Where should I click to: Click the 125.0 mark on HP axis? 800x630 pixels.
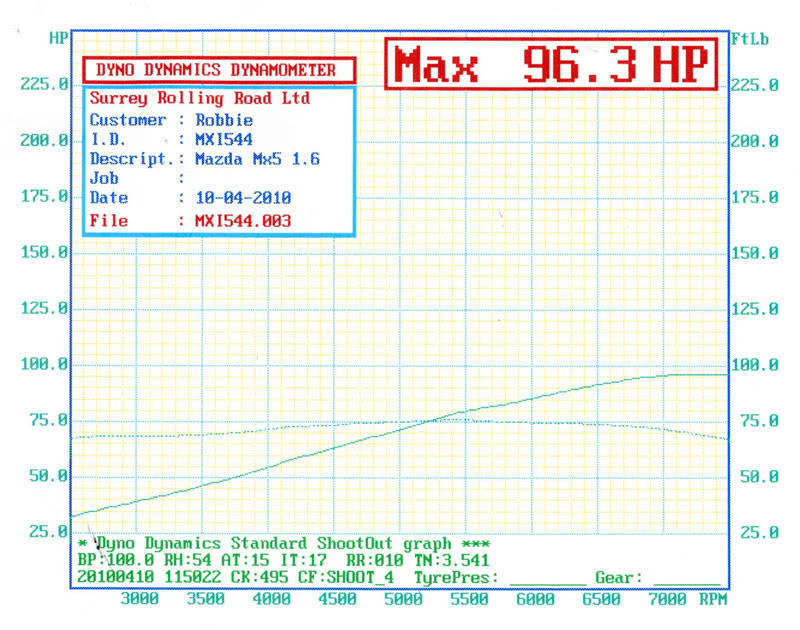44,308
